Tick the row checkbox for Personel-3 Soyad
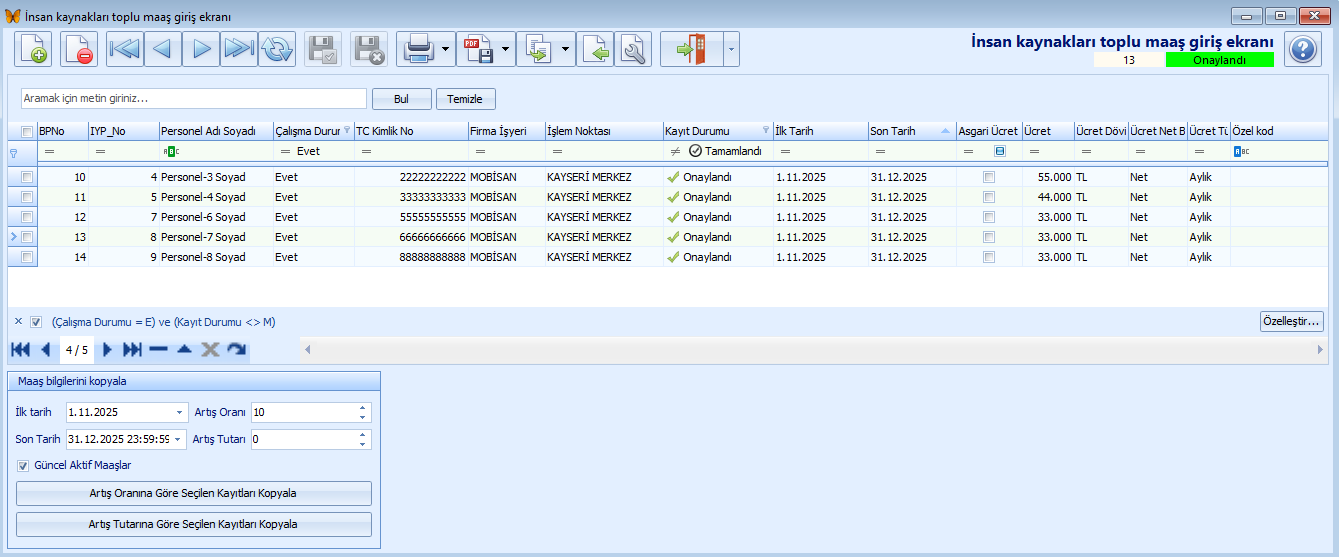The height and width of the screenshot is (557, 1339). (27, 177)
